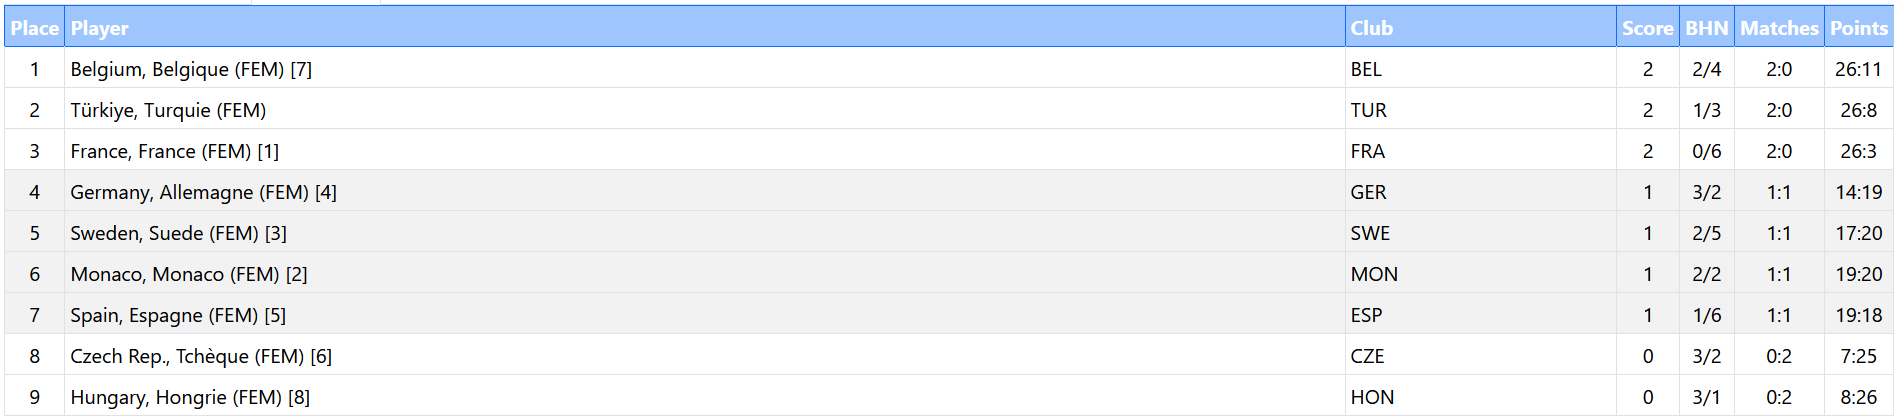The width and height of the screenshot is (1897, 416).
Task: Select Türkiye, Turquie (FEM) player entry
Action: 168,110
